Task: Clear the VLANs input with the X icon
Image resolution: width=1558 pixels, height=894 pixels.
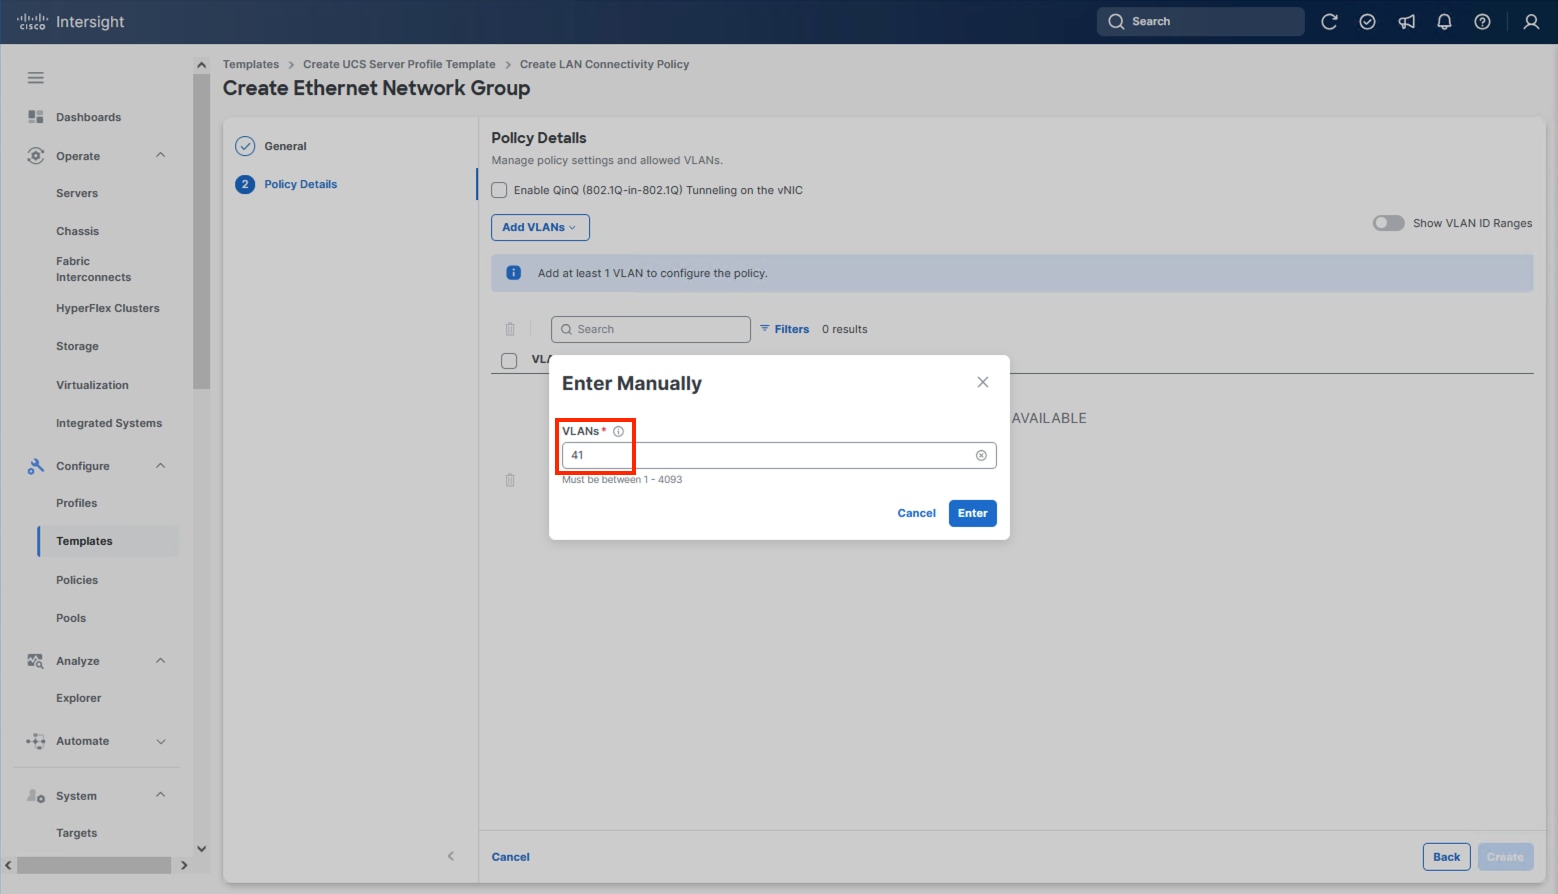Action: pos(981,455)
